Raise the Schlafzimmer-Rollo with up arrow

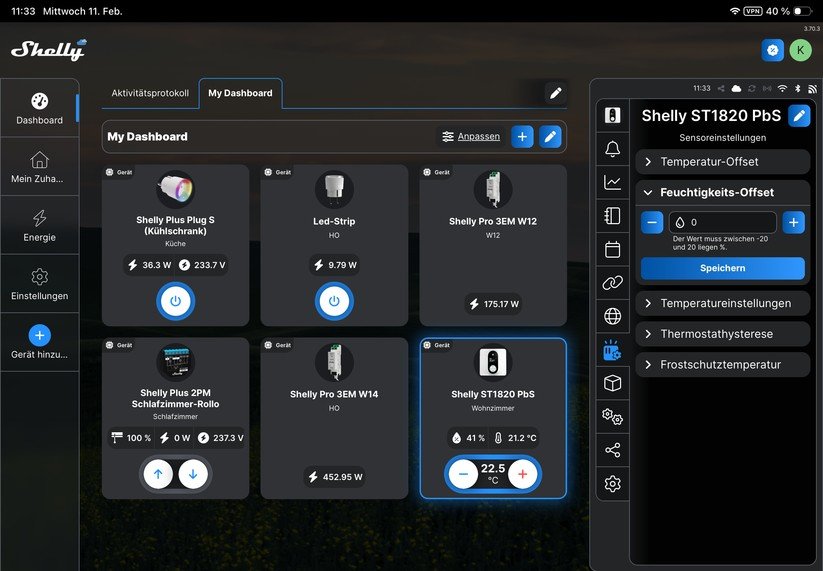[158, 474]
